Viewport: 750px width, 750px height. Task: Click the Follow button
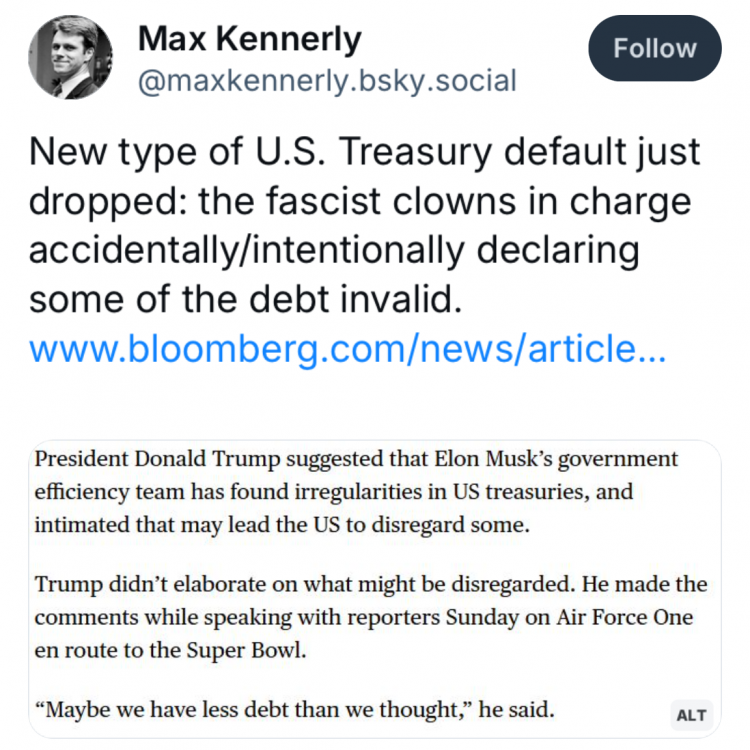tap(655, 48)
